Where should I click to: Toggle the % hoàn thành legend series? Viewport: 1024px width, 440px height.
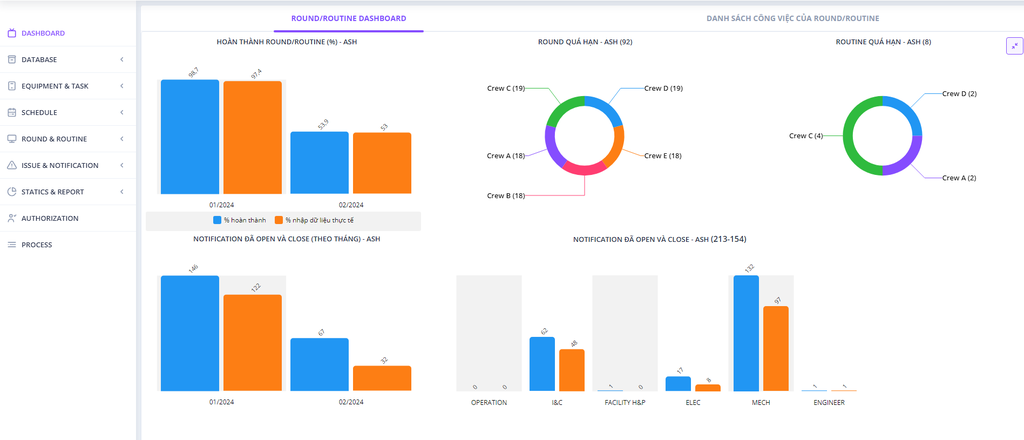point(239,221)
